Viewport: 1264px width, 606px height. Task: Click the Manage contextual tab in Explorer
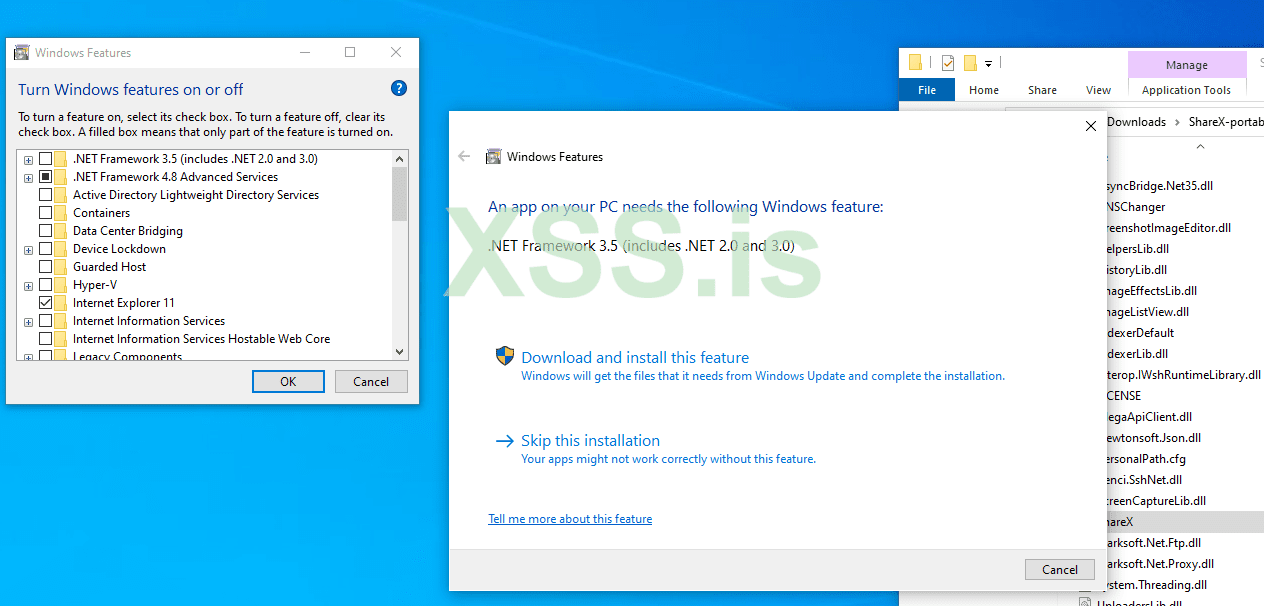[x=1187, y=65]
